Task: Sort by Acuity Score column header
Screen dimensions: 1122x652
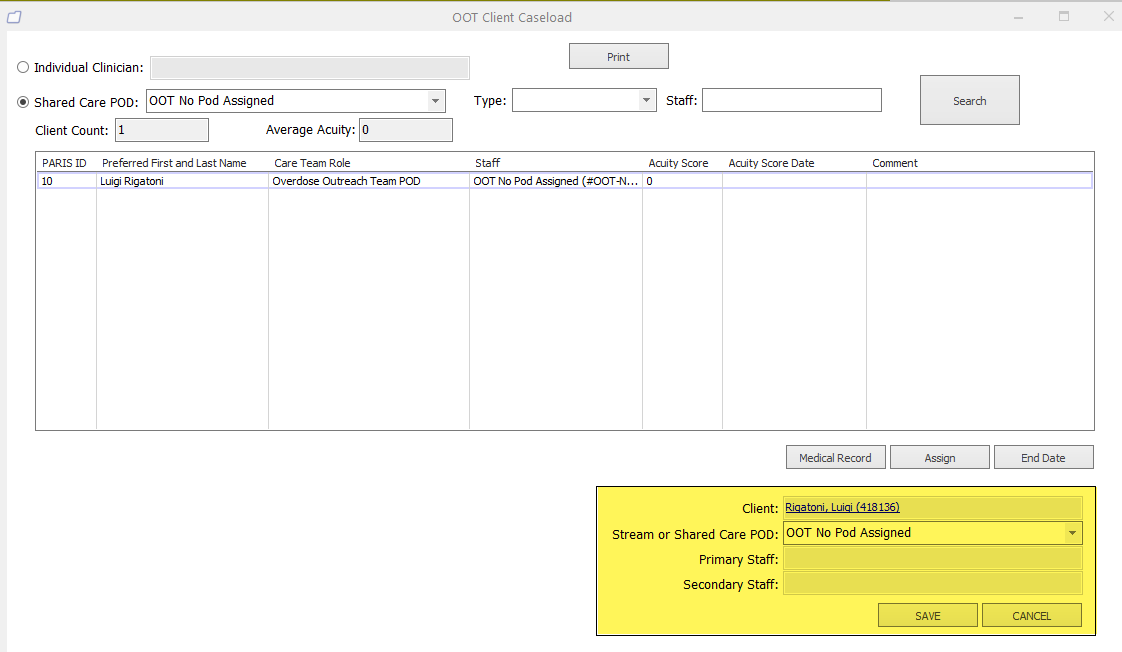Action: point(678,163)
